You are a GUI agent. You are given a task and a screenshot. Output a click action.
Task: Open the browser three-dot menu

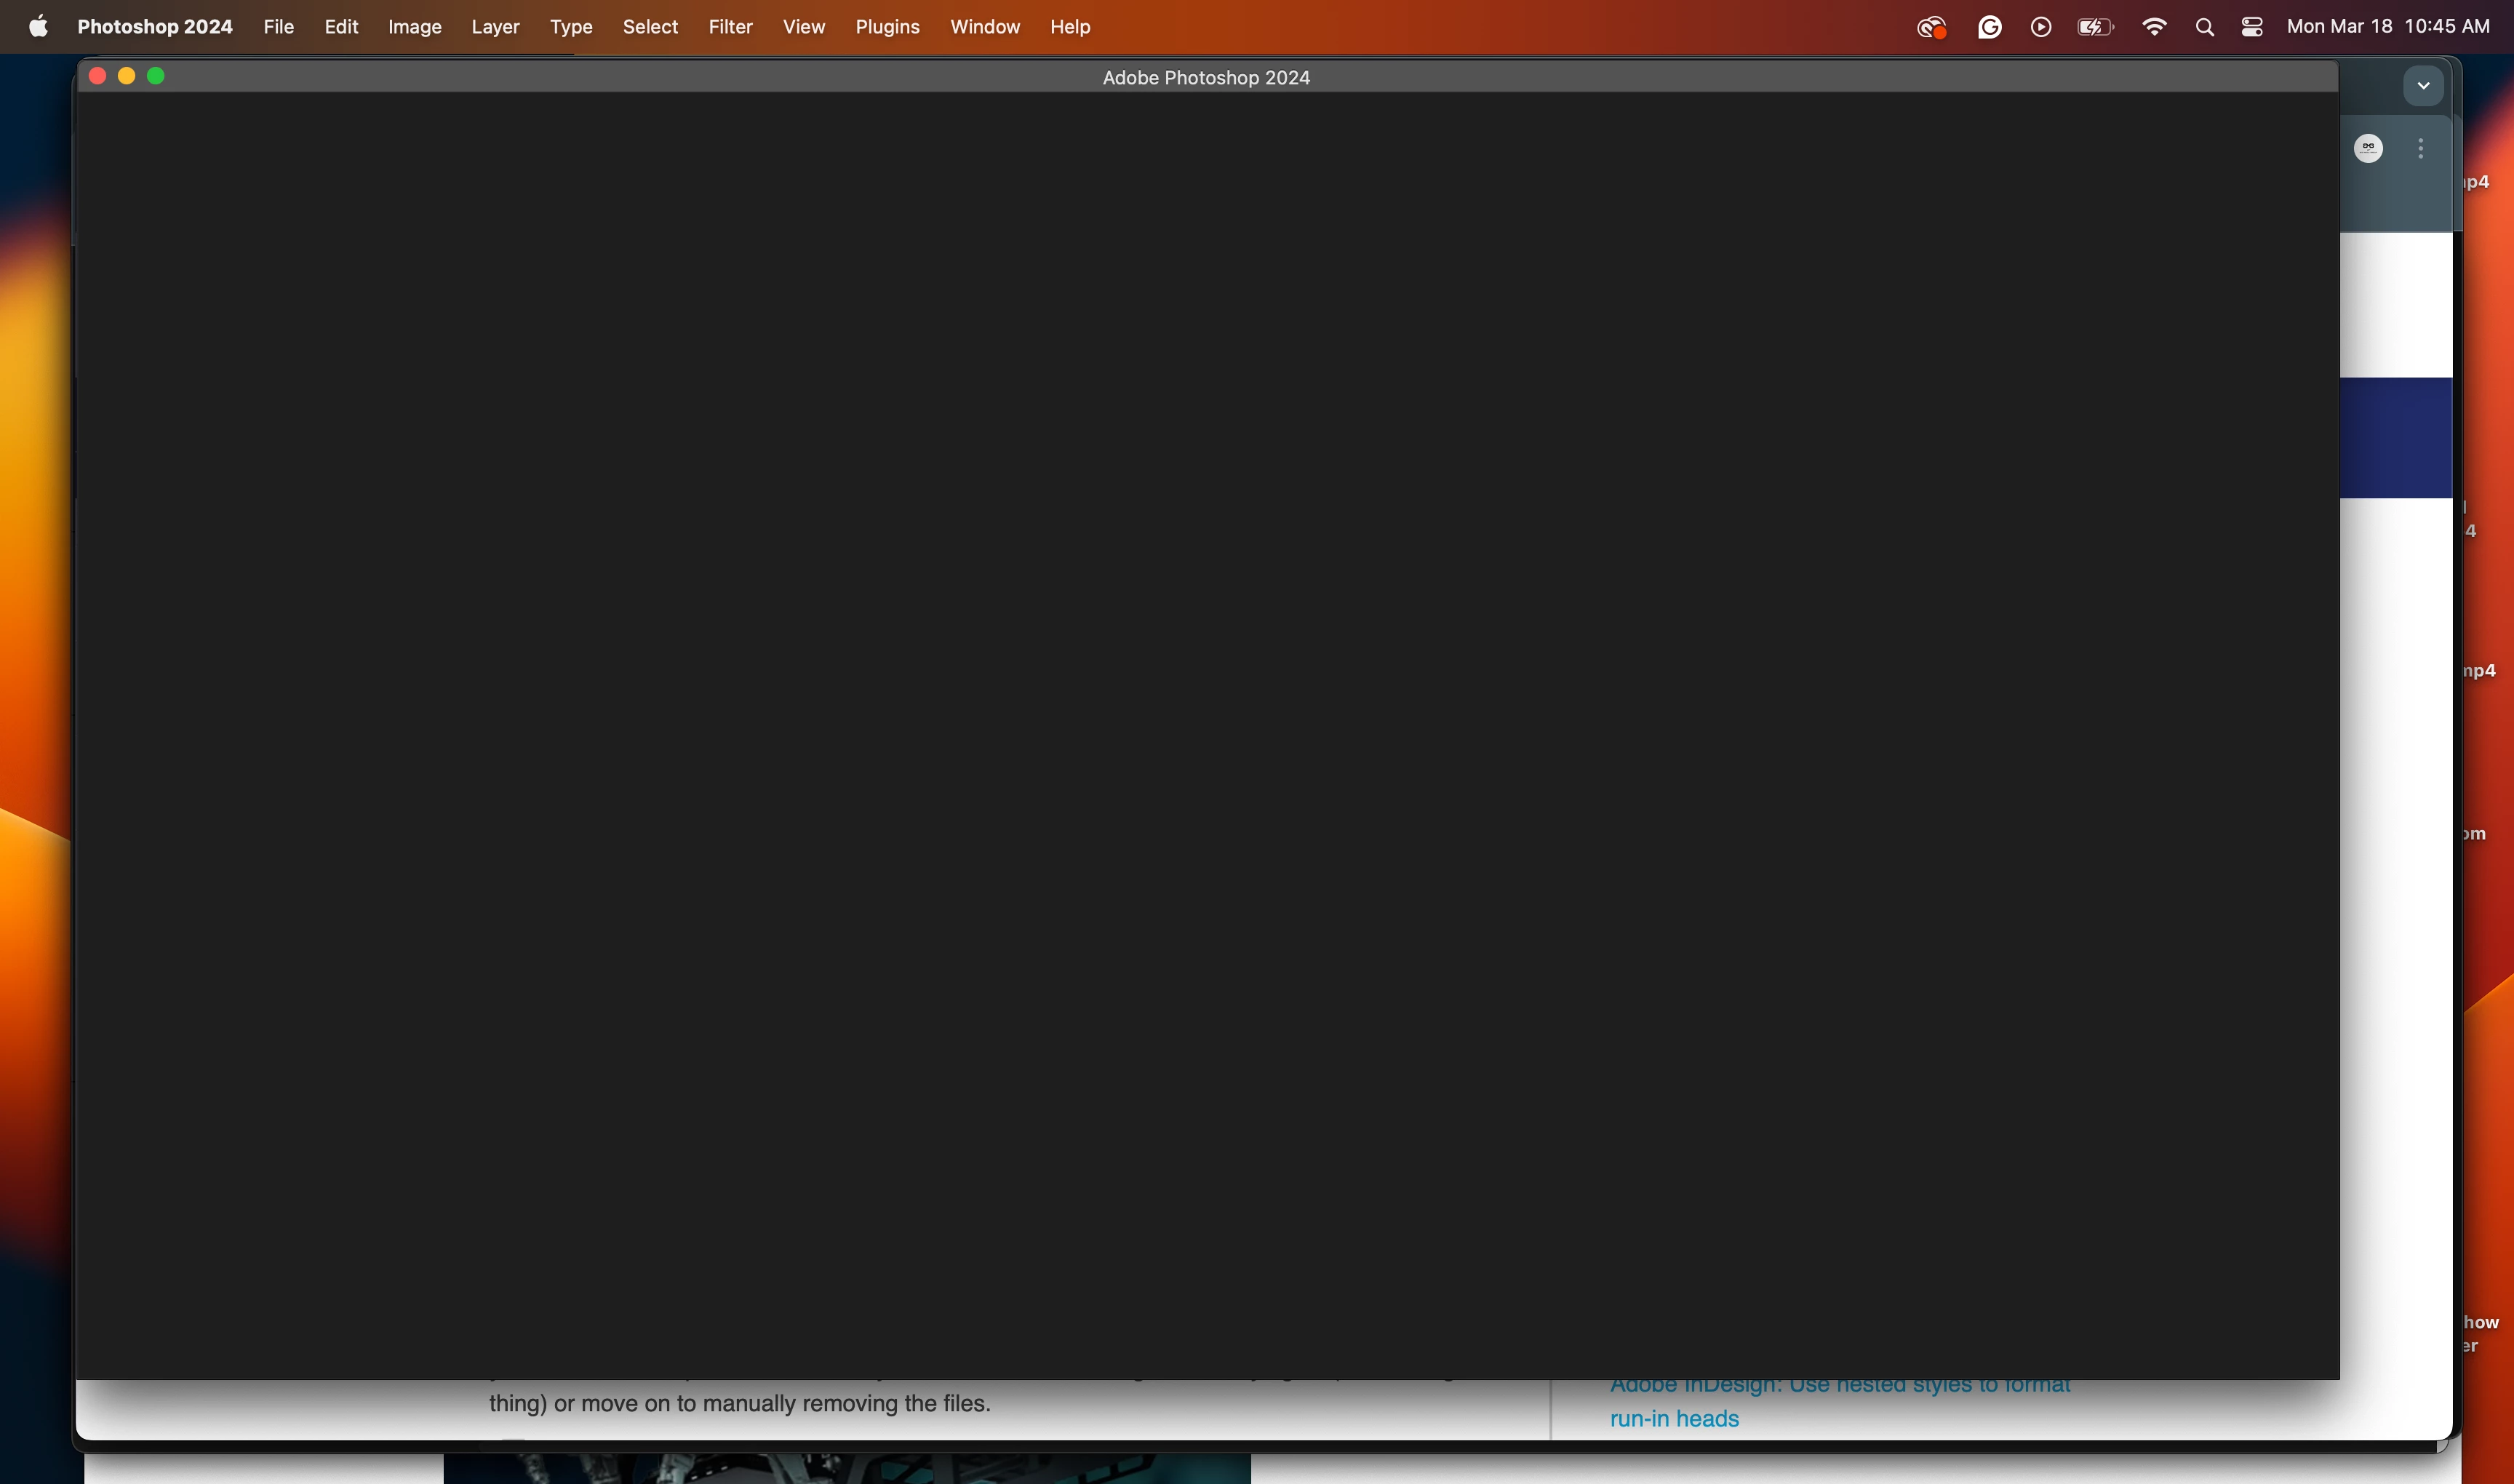point(2421,148)
